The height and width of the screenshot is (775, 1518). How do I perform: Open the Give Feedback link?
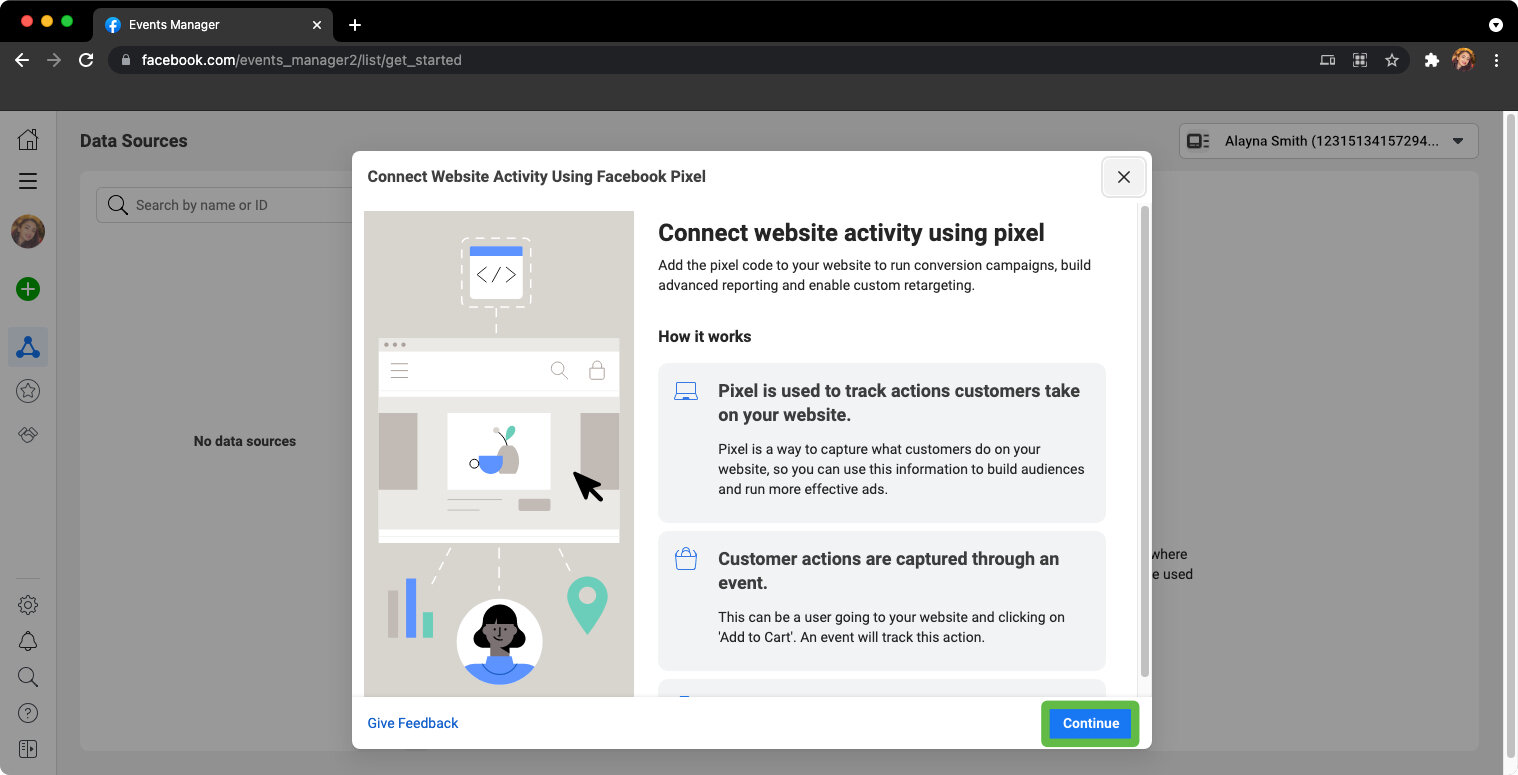coord(413,723)
